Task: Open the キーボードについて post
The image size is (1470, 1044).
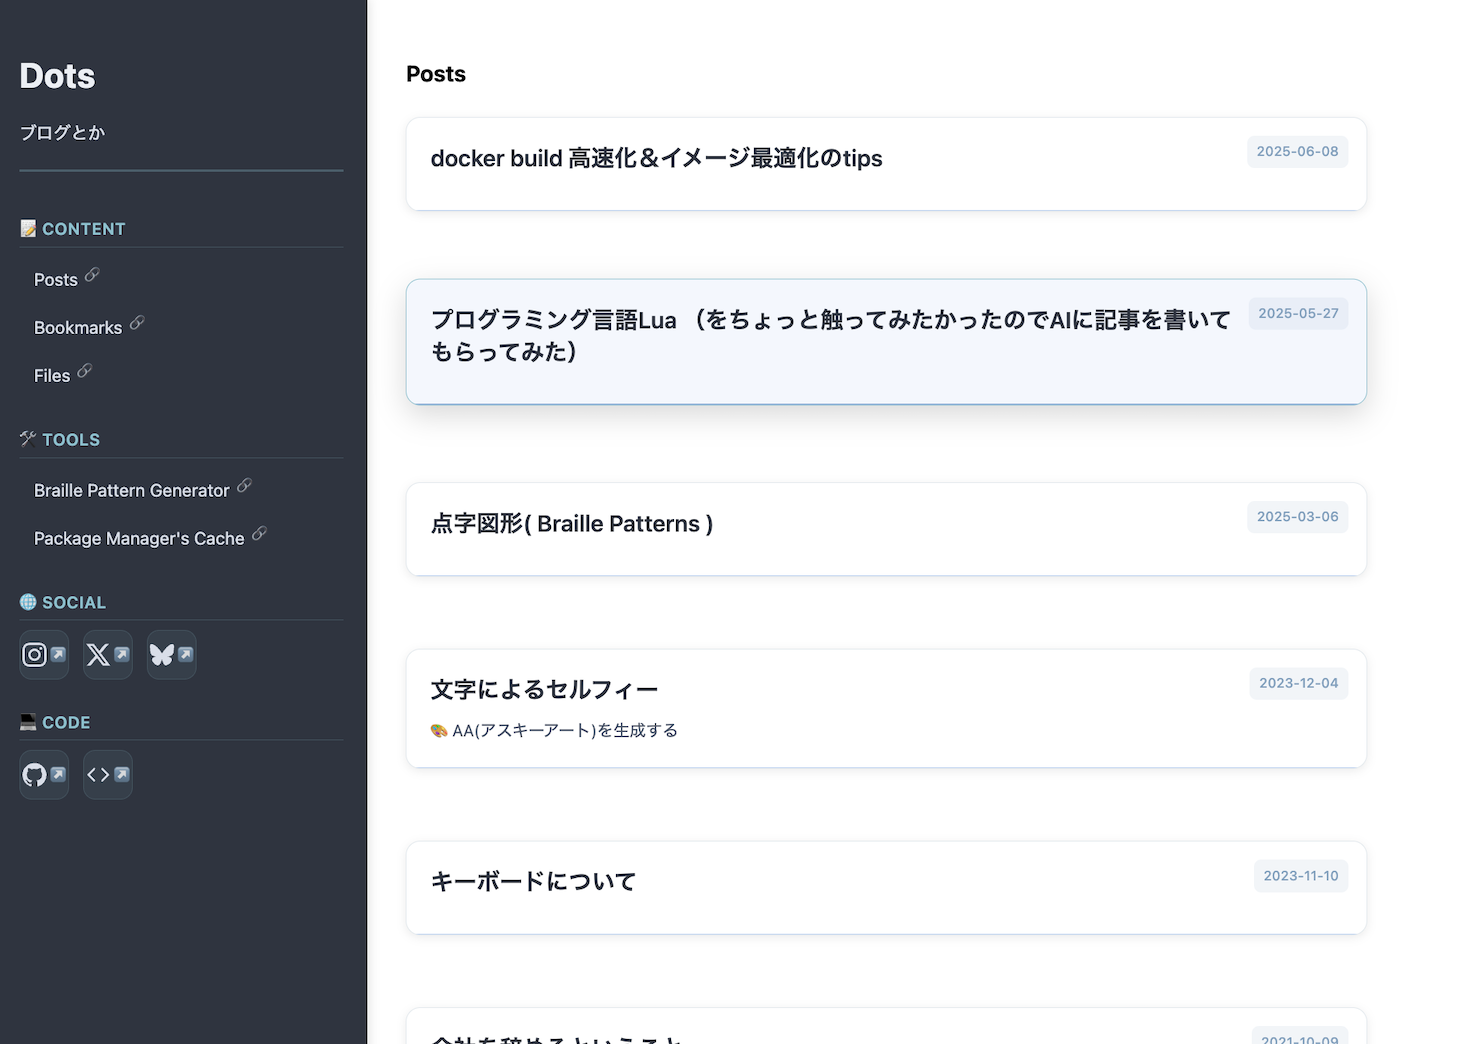Action: pos(886,888)
